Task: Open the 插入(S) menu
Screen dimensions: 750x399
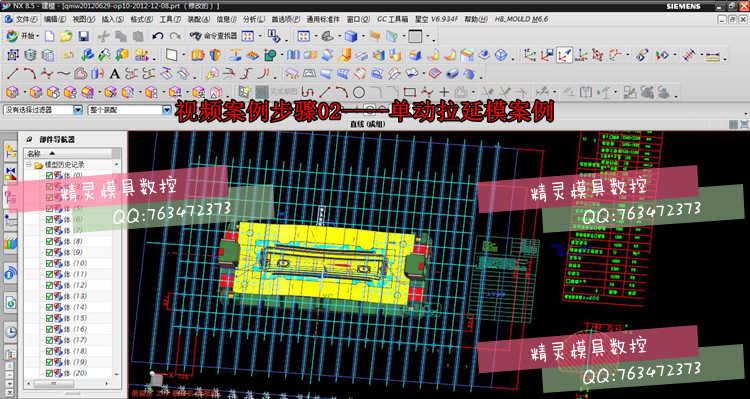Action: pyautogui.click(x=112, y=20)
